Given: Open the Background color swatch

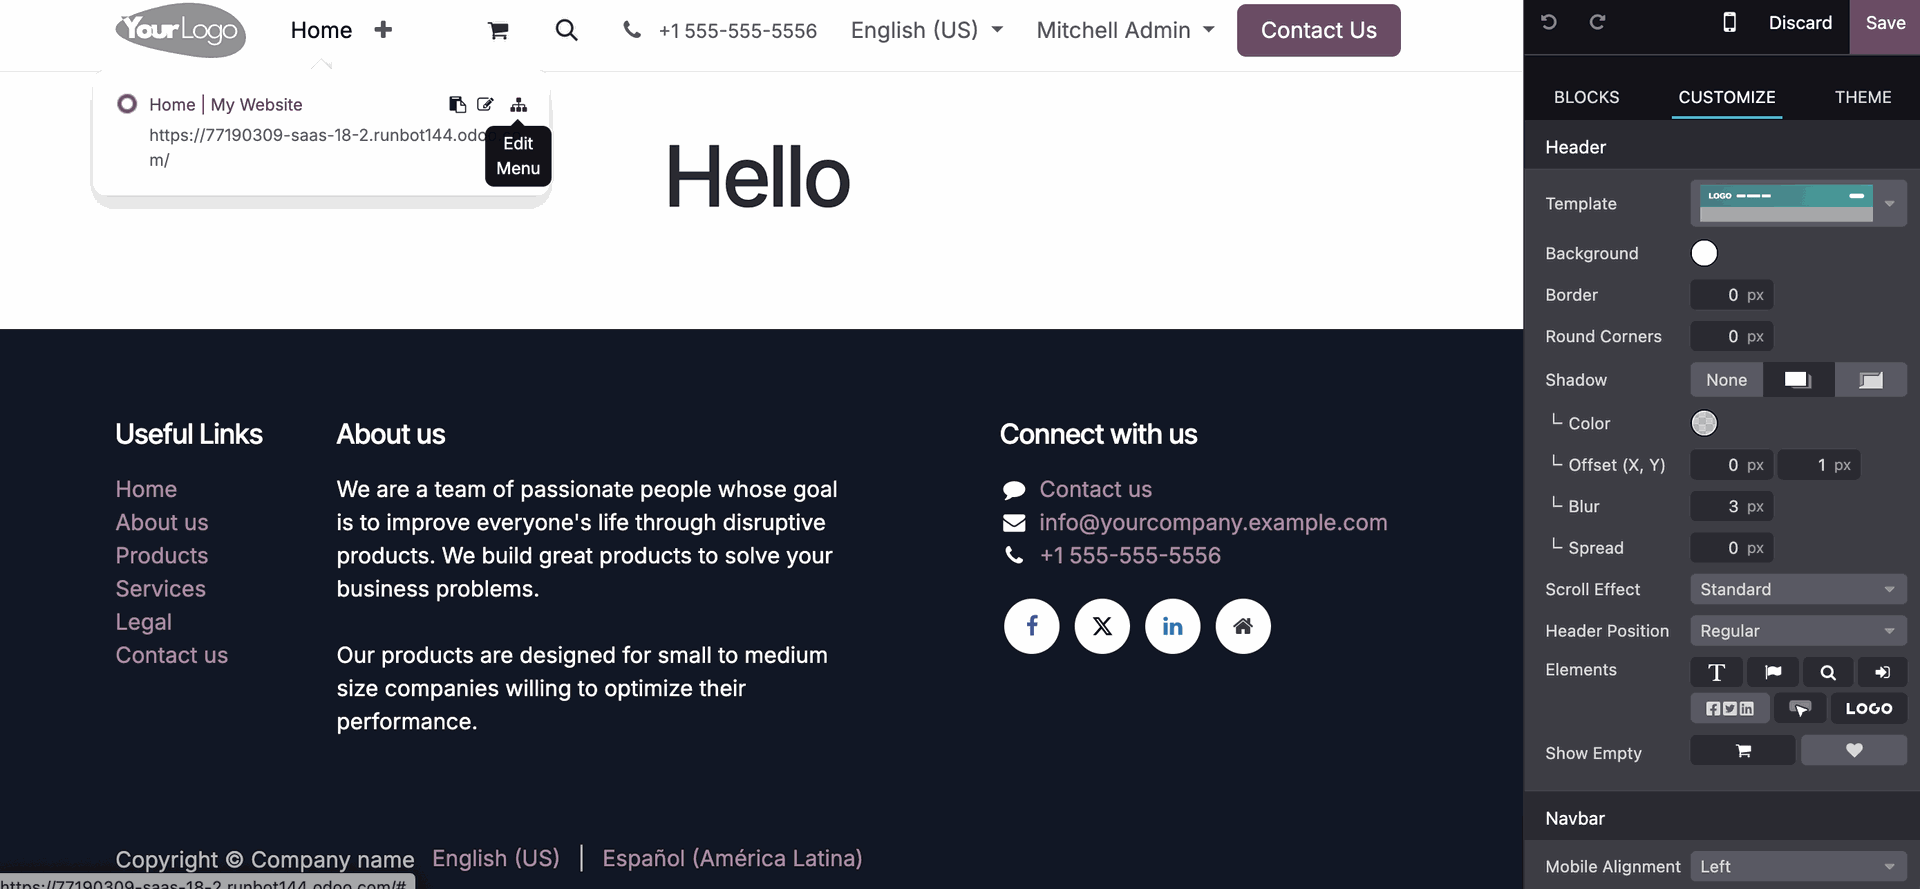Looking at the screenshot, I should [x=1704, y=253].
